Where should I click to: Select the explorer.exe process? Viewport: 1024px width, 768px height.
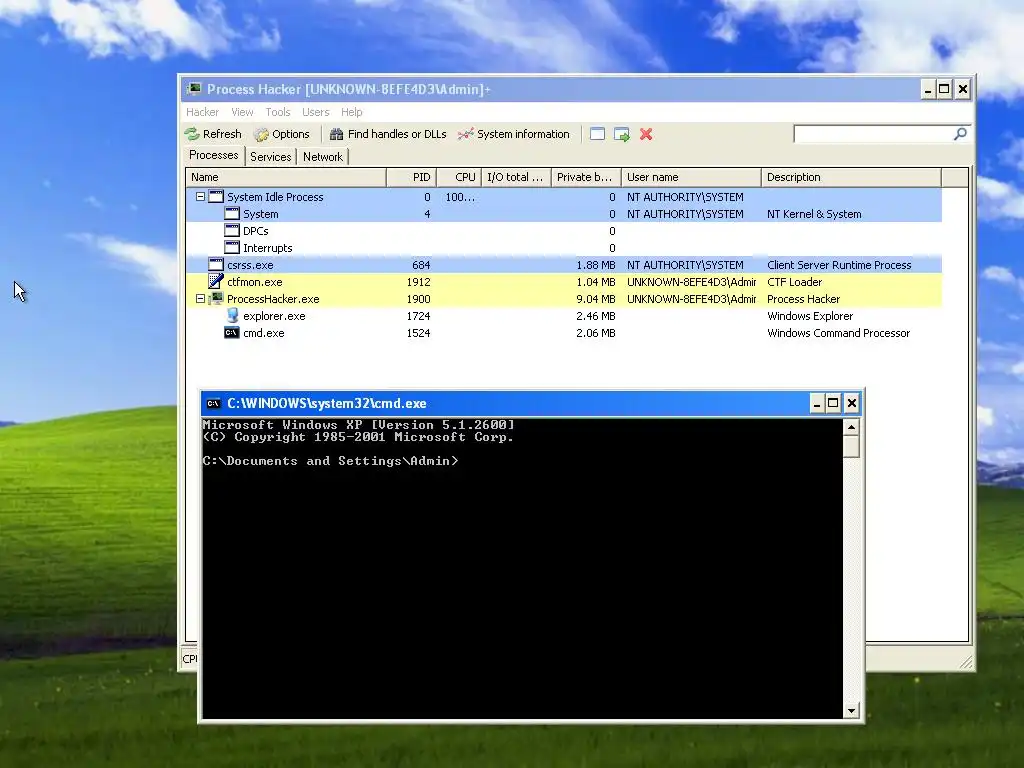[x=564, y=315]
